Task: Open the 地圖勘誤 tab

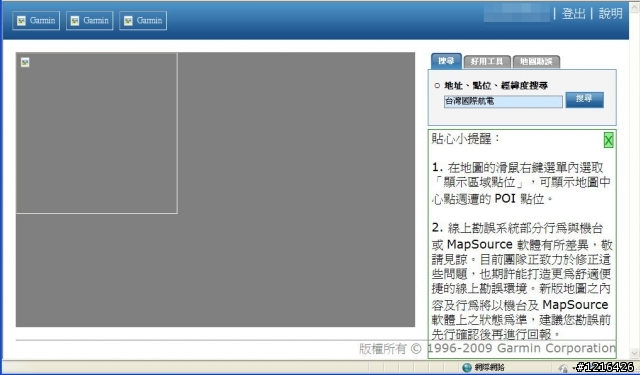Action: tap(536, 62)
